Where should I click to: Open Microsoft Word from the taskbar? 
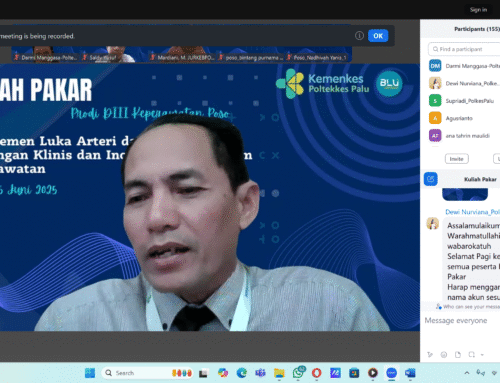[x=410, y=373]
